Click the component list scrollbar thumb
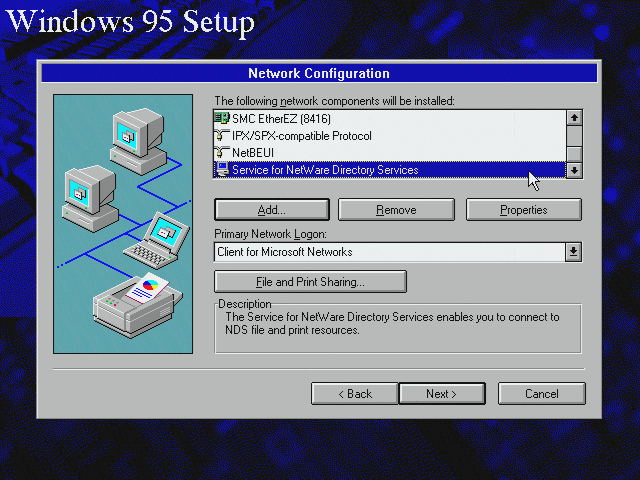The height and width of the screenshot is (480, 640). [574, 153]
